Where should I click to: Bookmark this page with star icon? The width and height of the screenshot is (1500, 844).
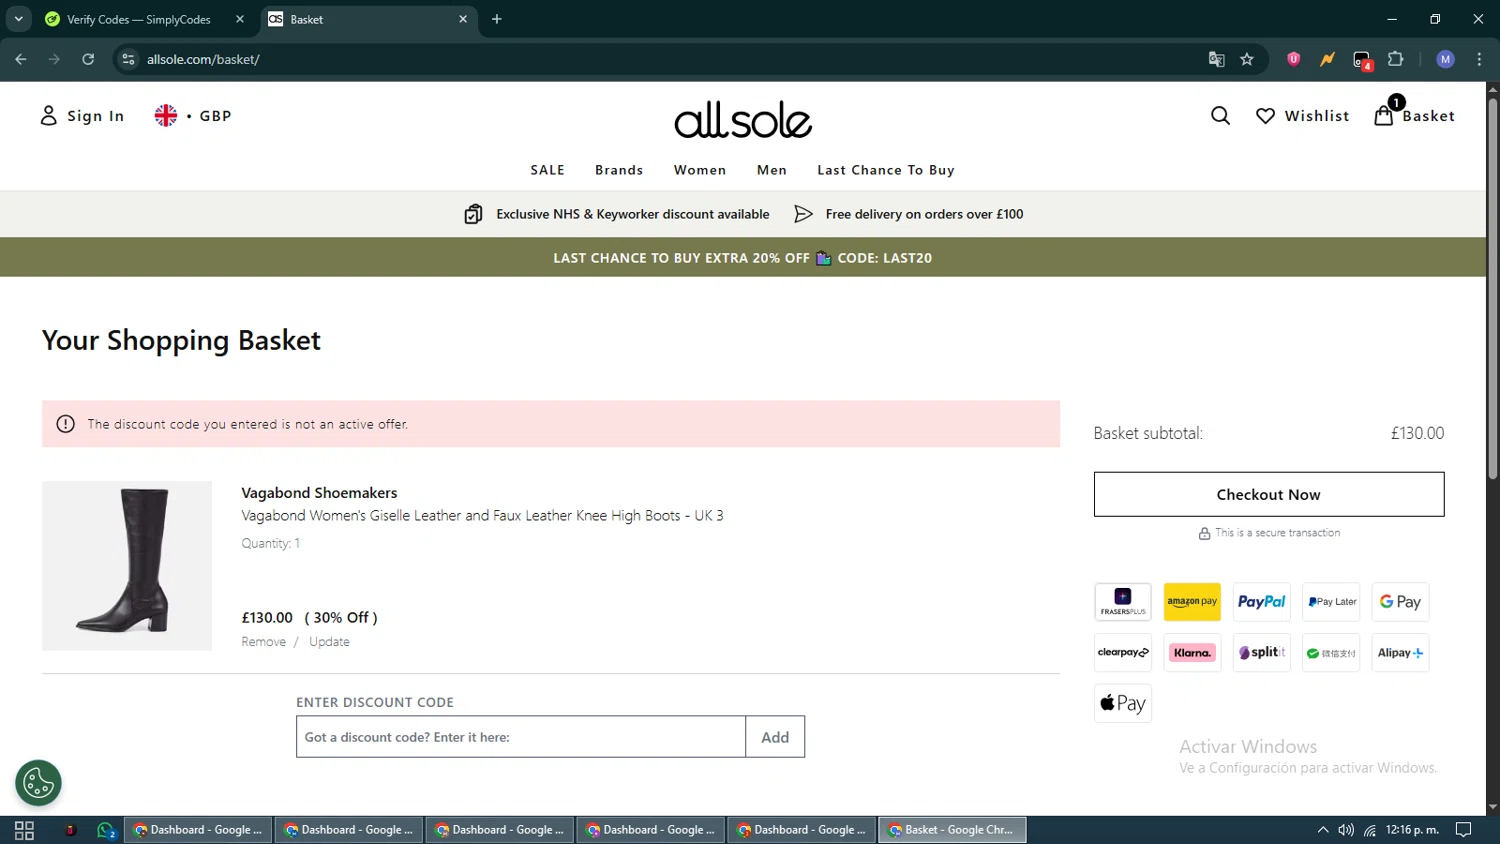pos(1247,59)
